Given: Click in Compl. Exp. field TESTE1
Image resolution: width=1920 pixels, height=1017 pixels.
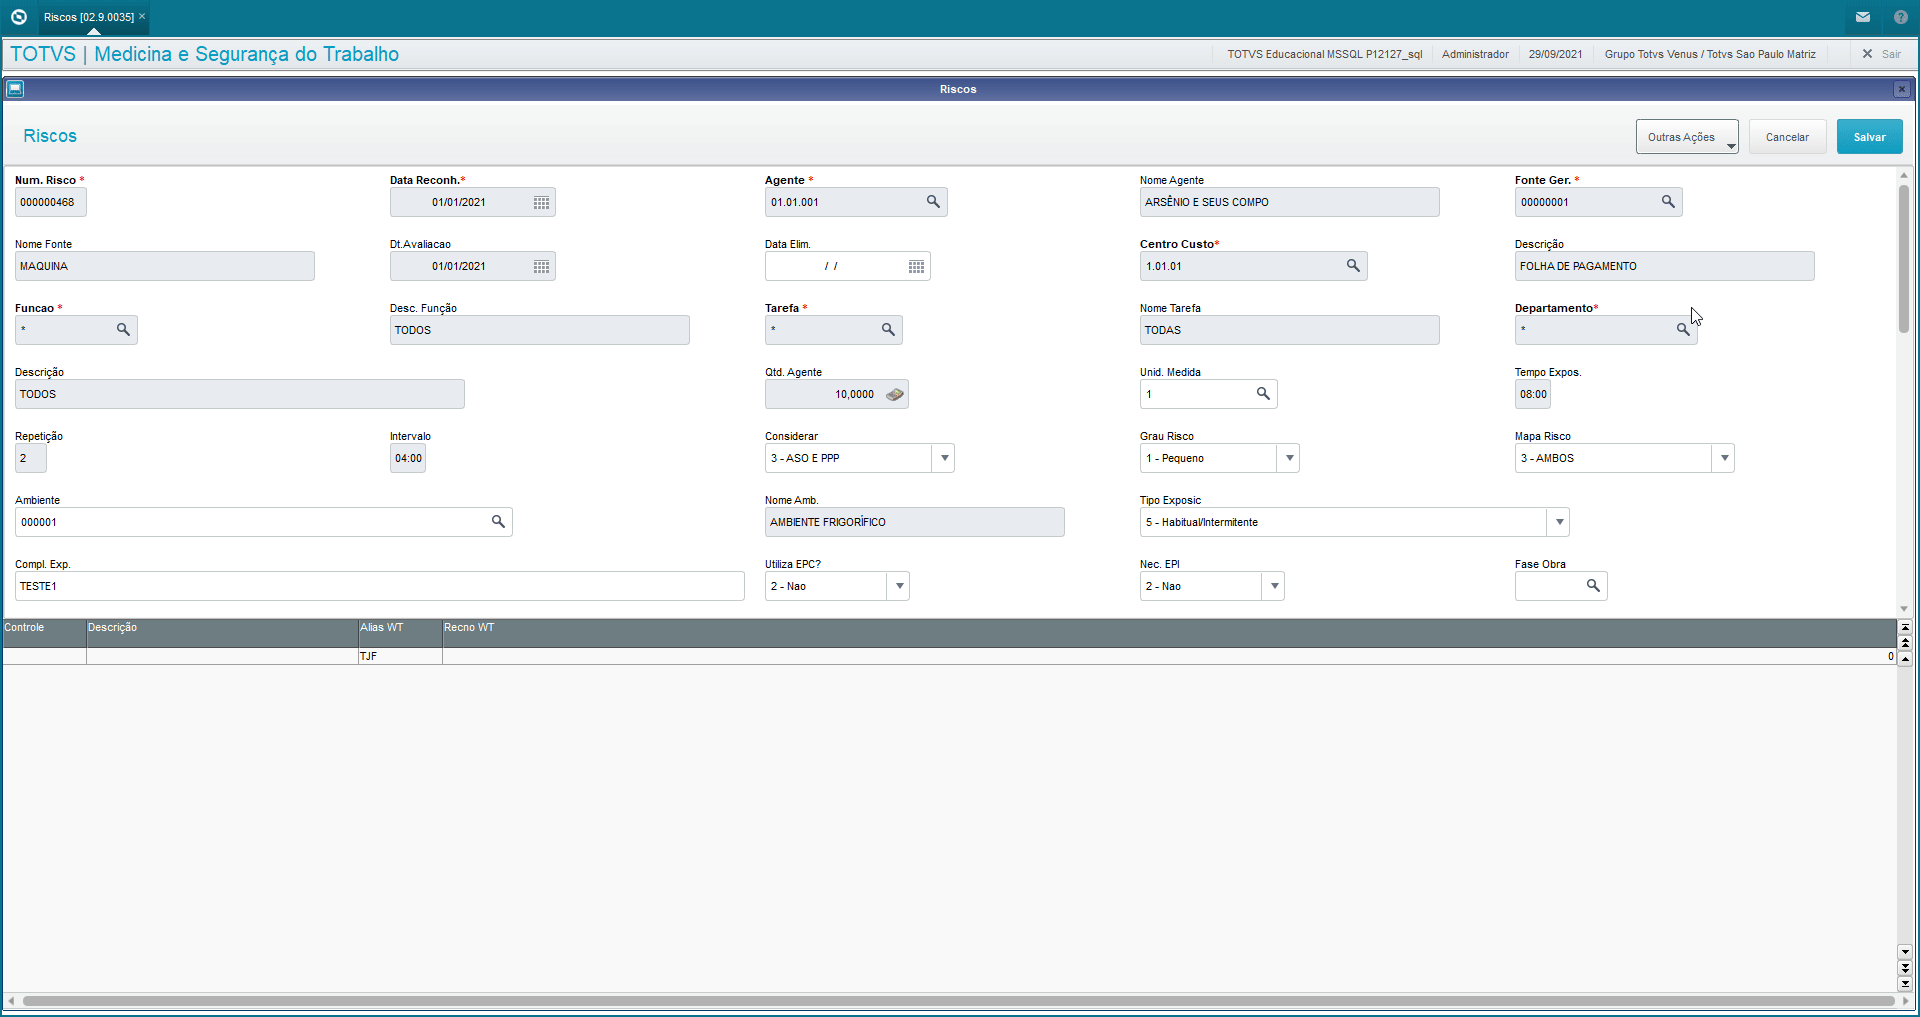Looking at the screenshot, I should coord(379,586).
